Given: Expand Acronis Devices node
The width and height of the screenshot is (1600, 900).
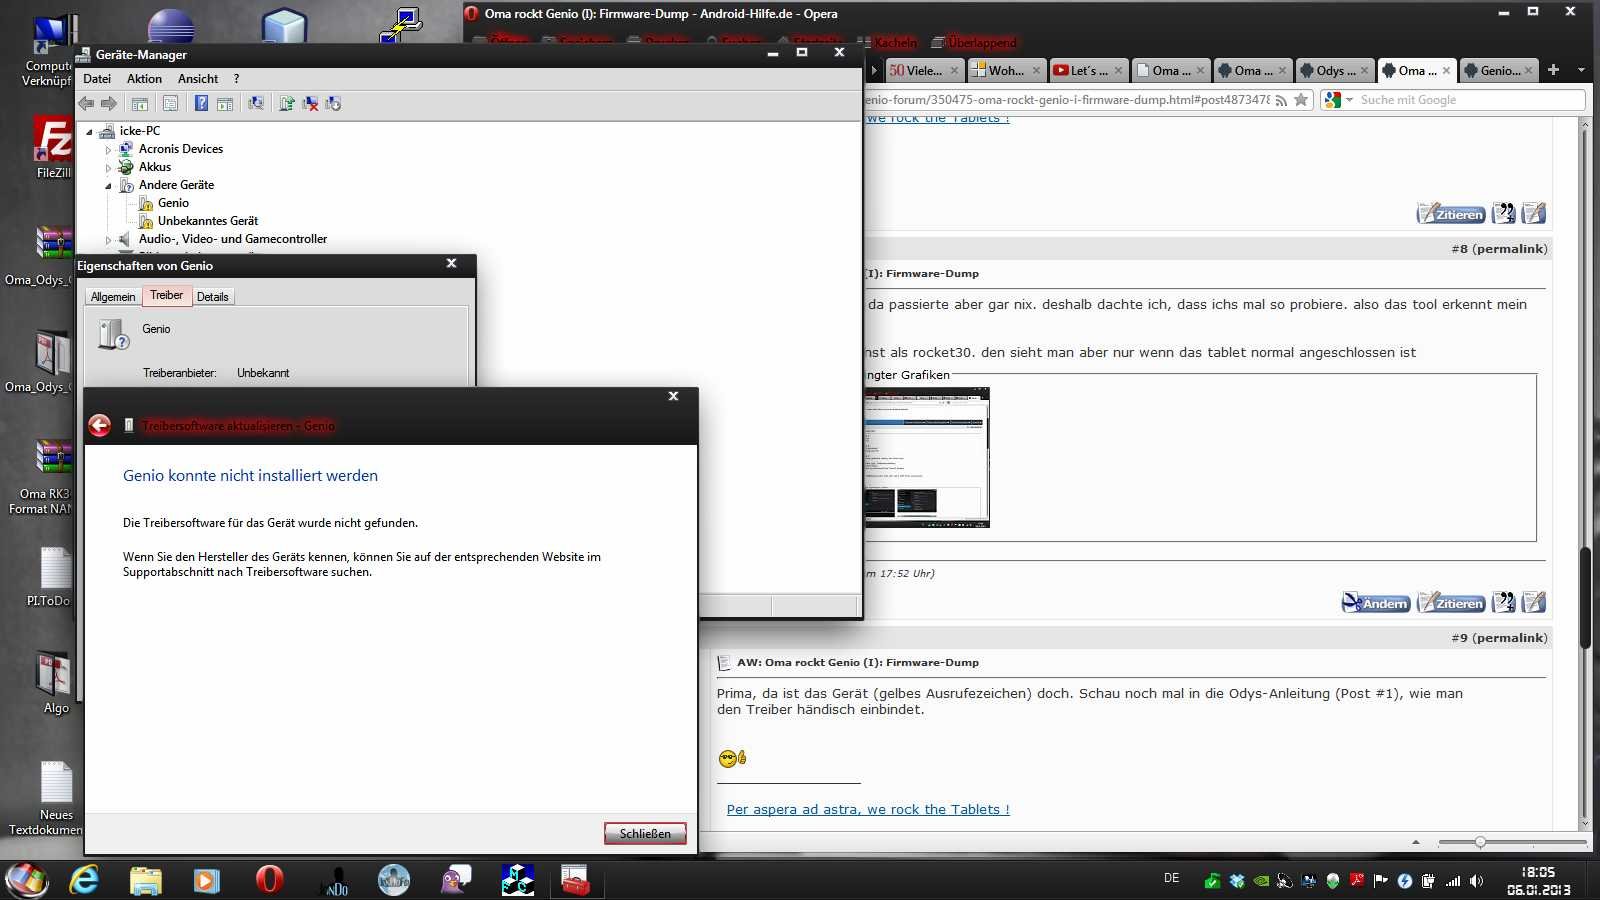Looking at the screenshot, I should click(x=108, y=149).
